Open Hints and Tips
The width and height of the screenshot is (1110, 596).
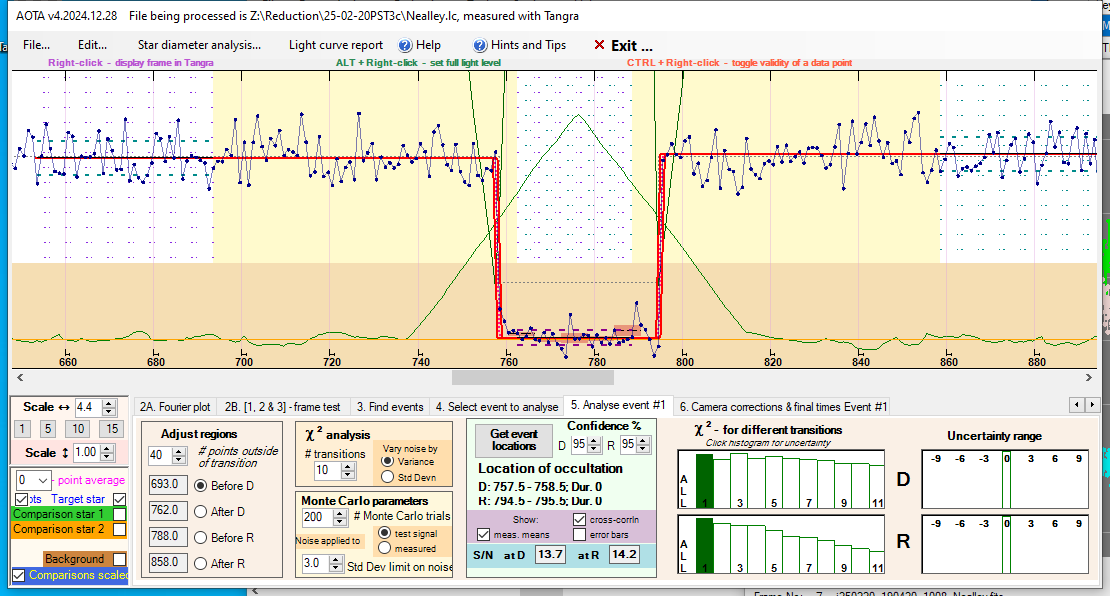[520, 45]
